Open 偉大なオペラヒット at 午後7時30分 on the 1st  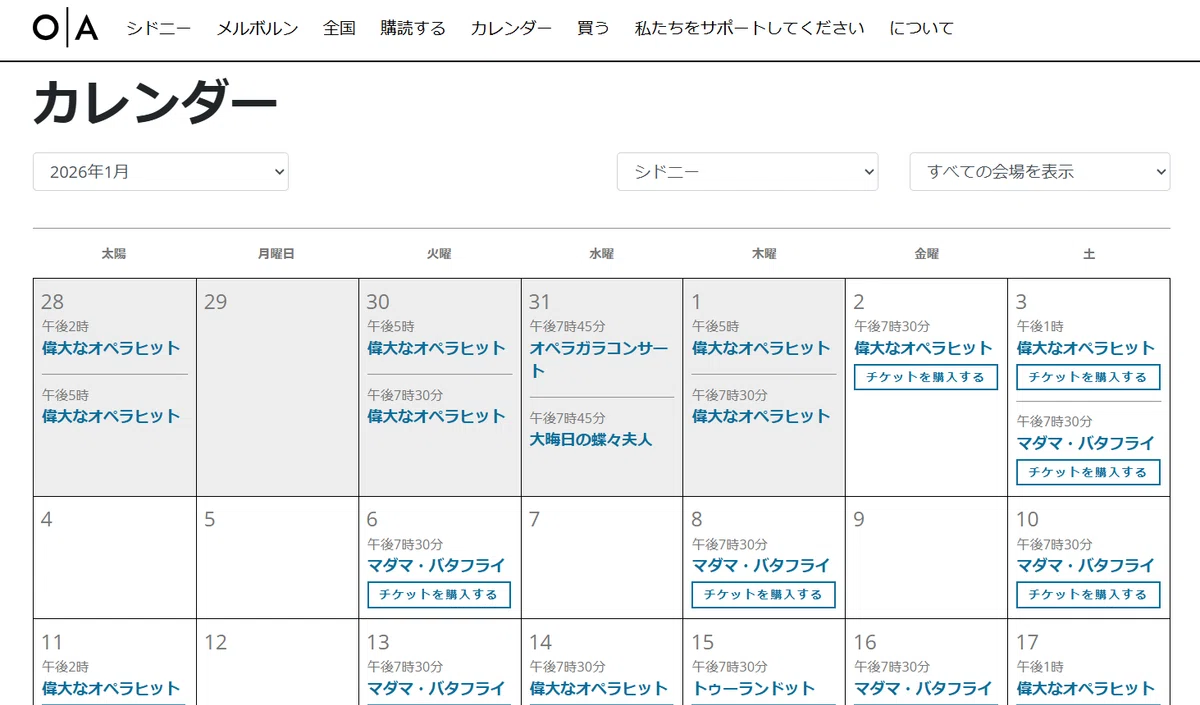click(761, 416)
